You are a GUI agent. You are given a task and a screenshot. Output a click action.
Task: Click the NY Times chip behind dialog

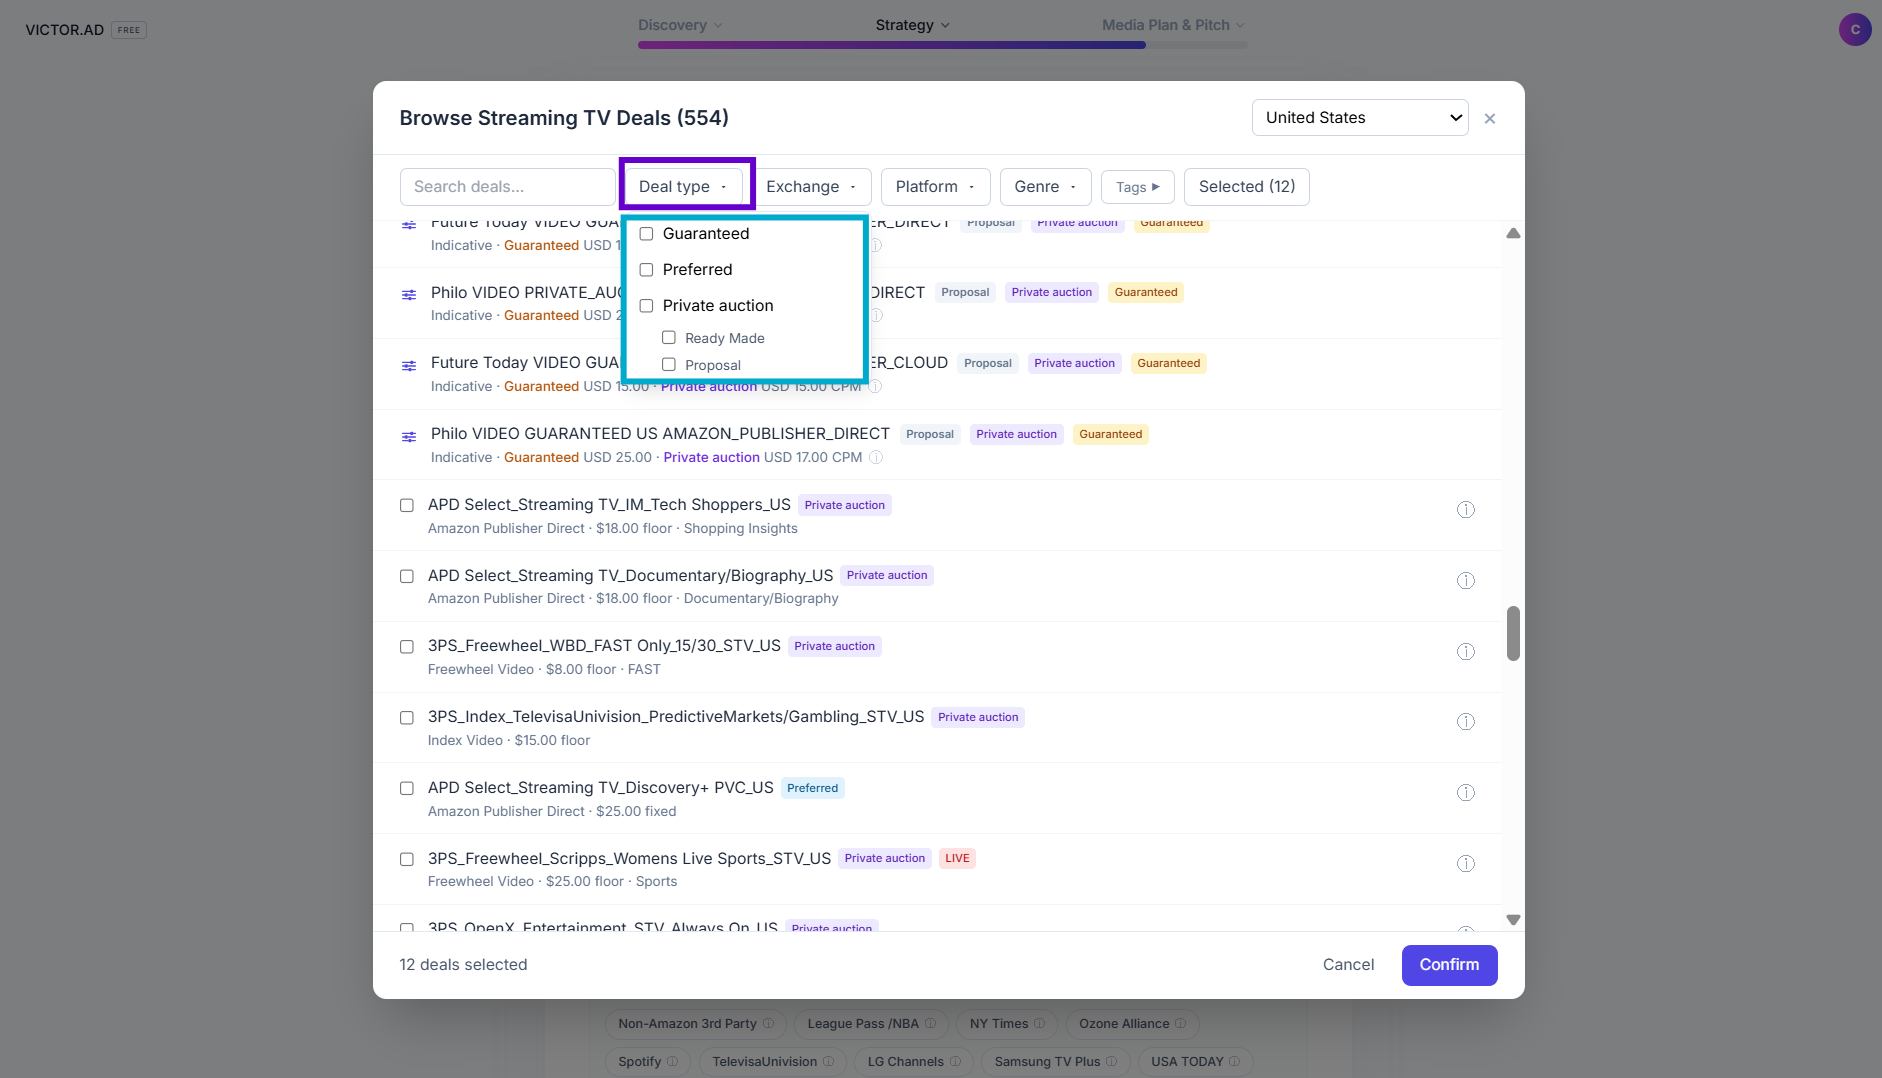1006,1023
